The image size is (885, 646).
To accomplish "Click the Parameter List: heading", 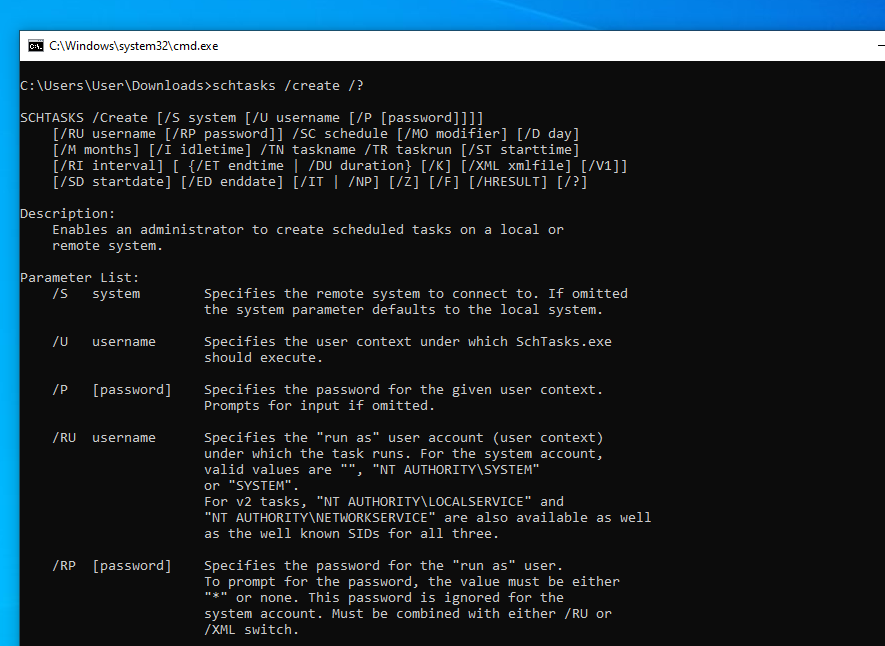I will 80,278.
